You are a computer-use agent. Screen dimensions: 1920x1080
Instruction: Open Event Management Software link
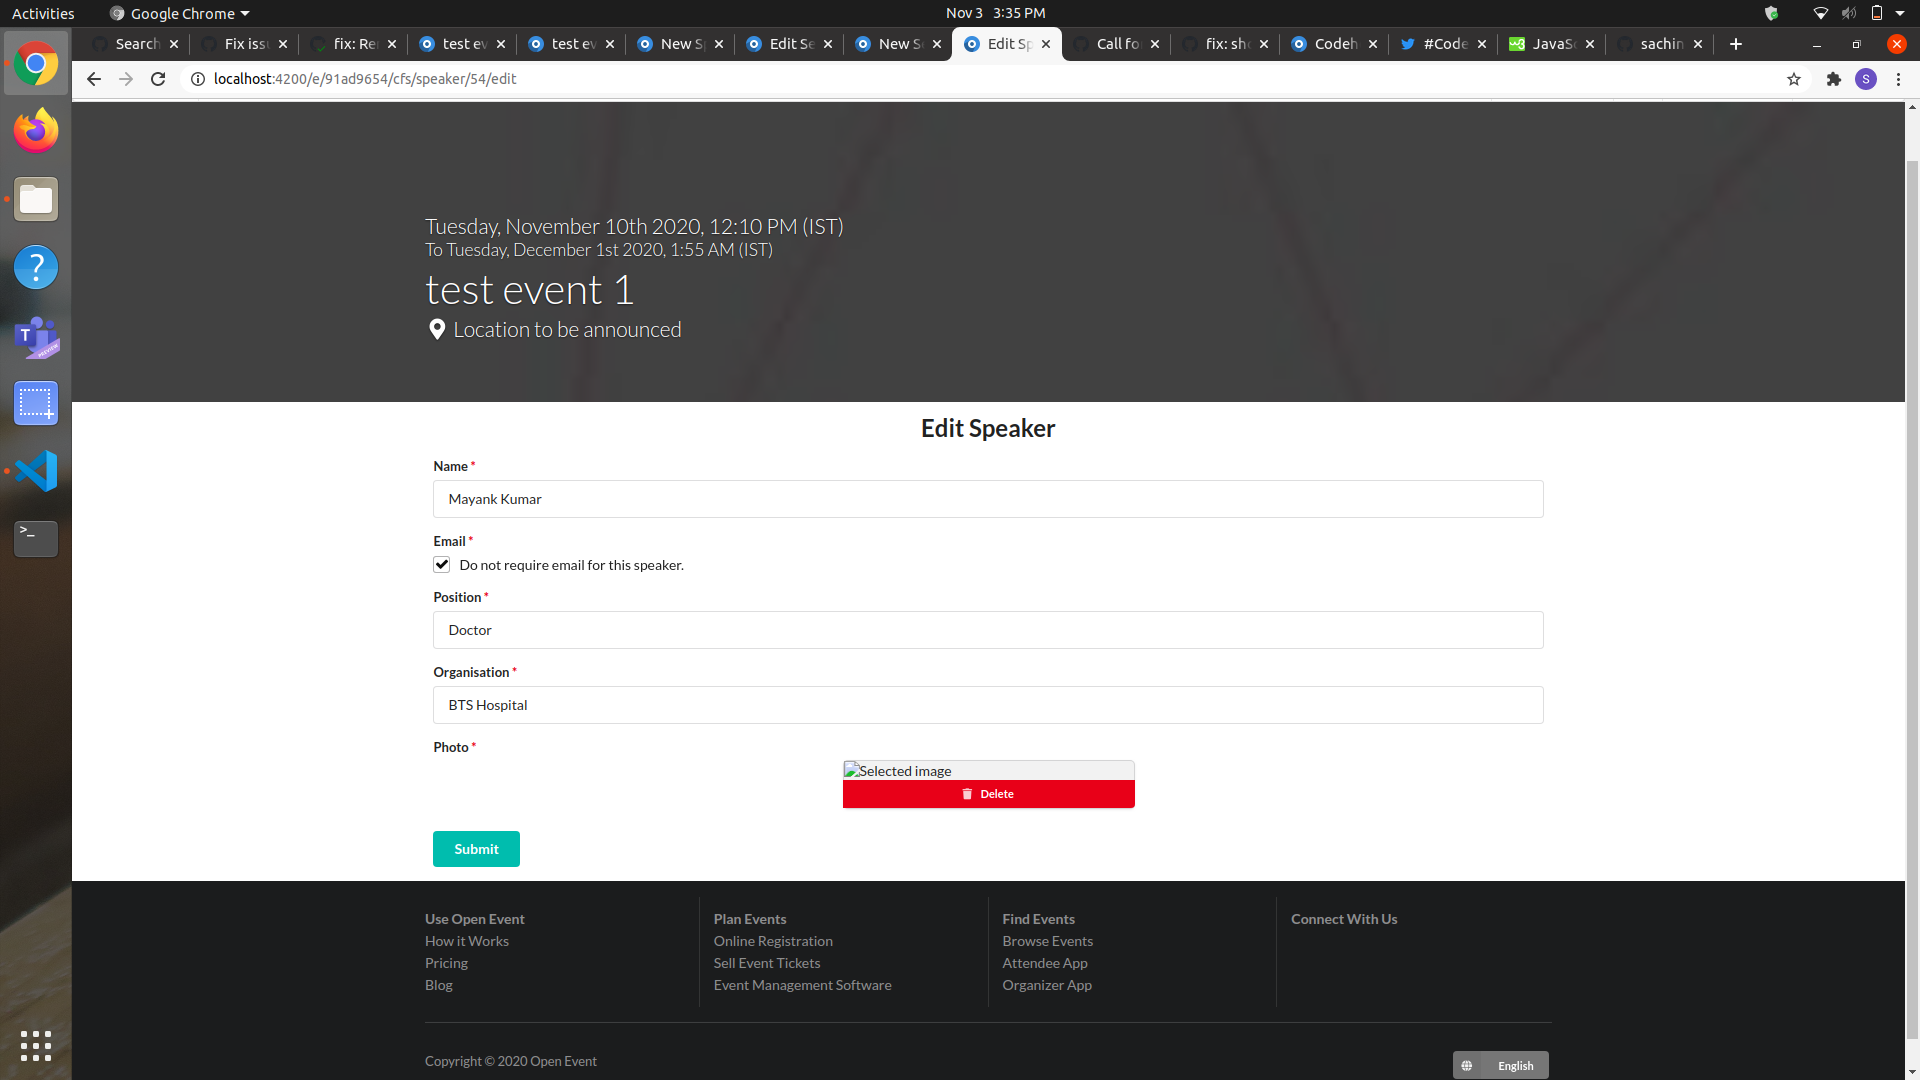pos(803,985)
